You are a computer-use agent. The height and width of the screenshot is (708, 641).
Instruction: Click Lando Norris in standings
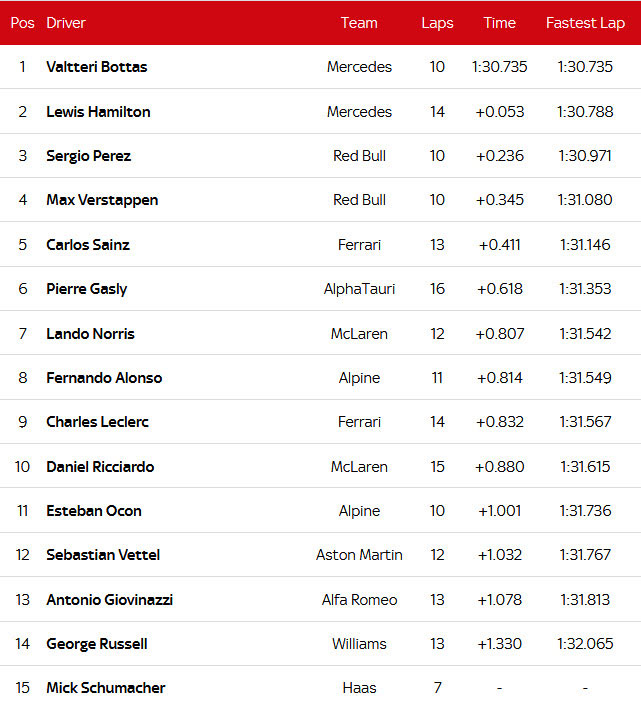90,334
